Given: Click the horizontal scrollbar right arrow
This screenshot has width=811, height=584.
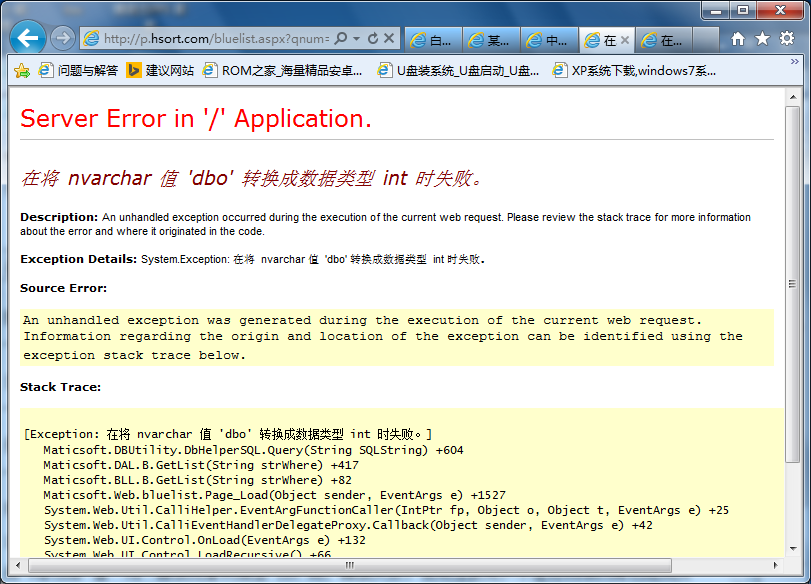Looking at the screenshot, I should [775, 565].
